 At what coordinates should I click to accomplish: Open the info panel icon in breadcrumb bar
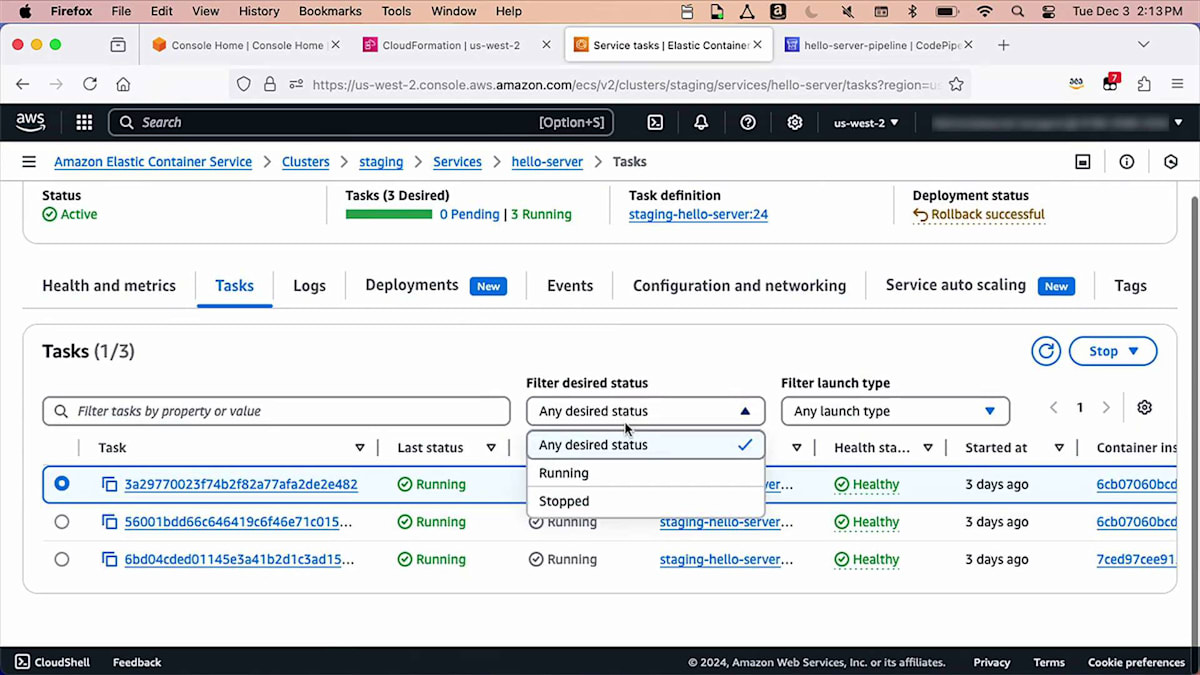coord(1127,162)
